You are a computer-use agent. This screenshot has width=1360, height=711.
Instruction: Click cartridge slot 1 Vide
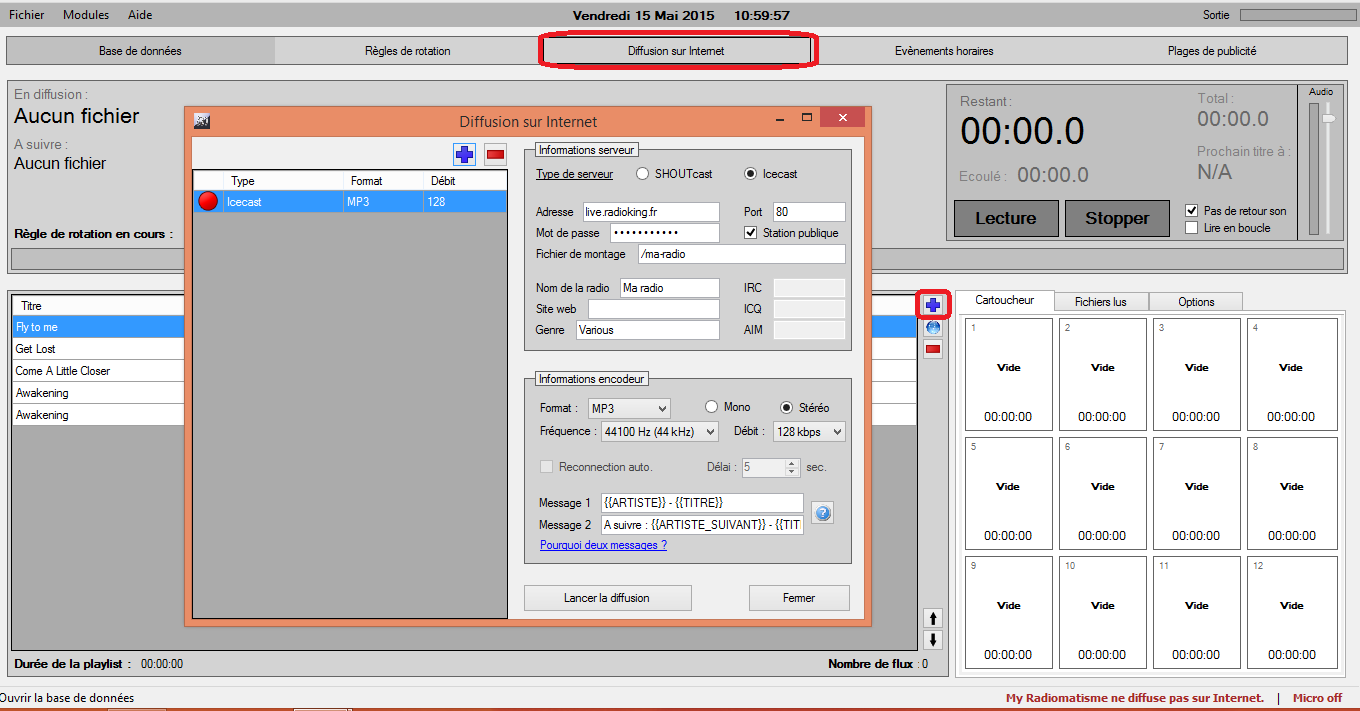pos(1009,374)
